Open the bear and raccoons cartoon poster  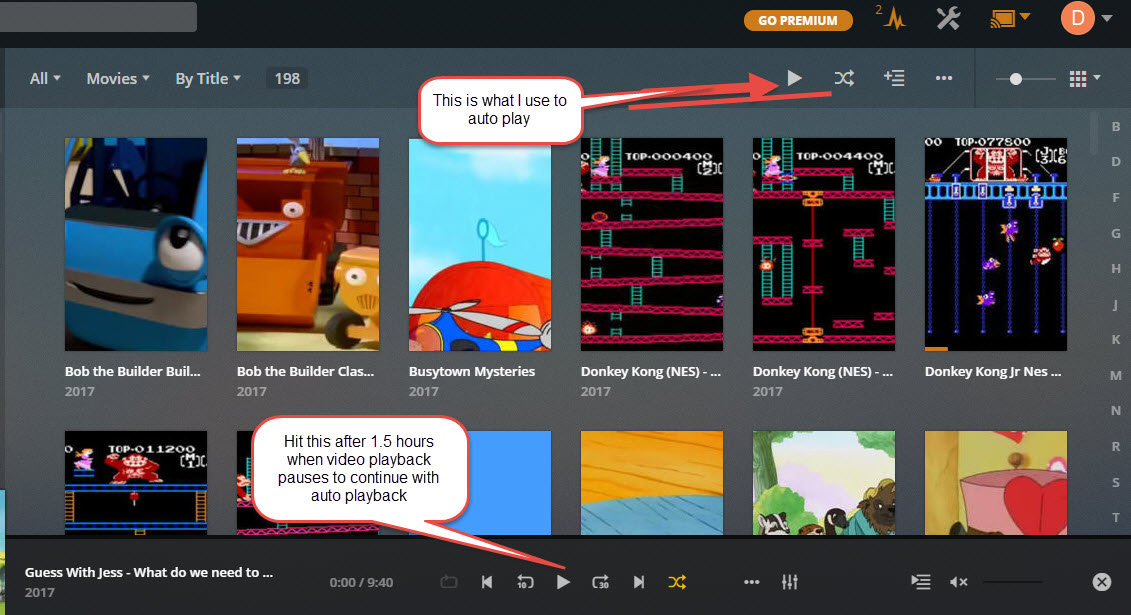point(824,482)
